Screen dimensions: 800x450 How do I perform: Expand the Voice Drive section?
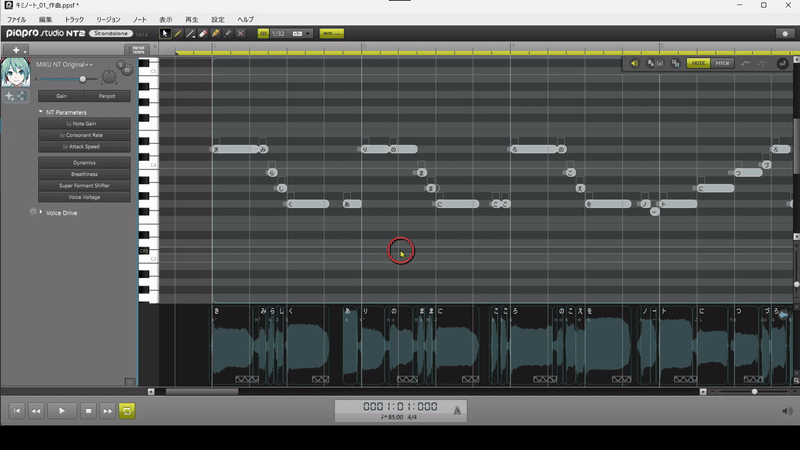tap(41, 212)
